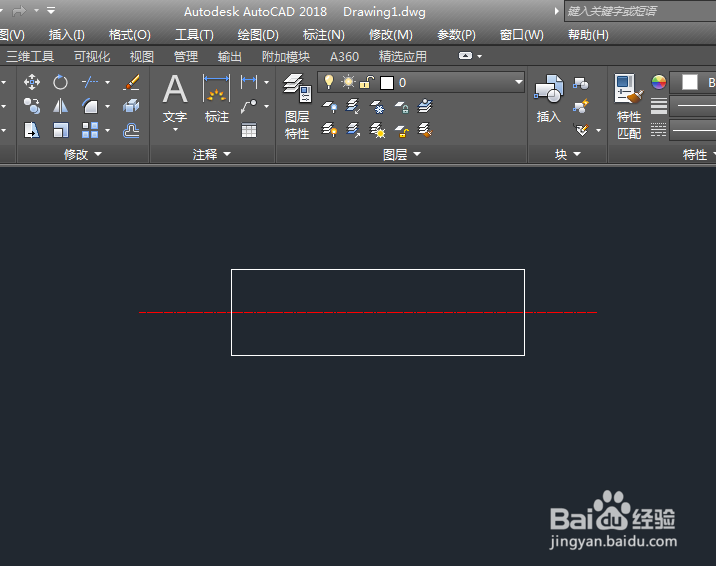Open the 格式(O) menu
The image size is (716, 566).
pos(130,35)
